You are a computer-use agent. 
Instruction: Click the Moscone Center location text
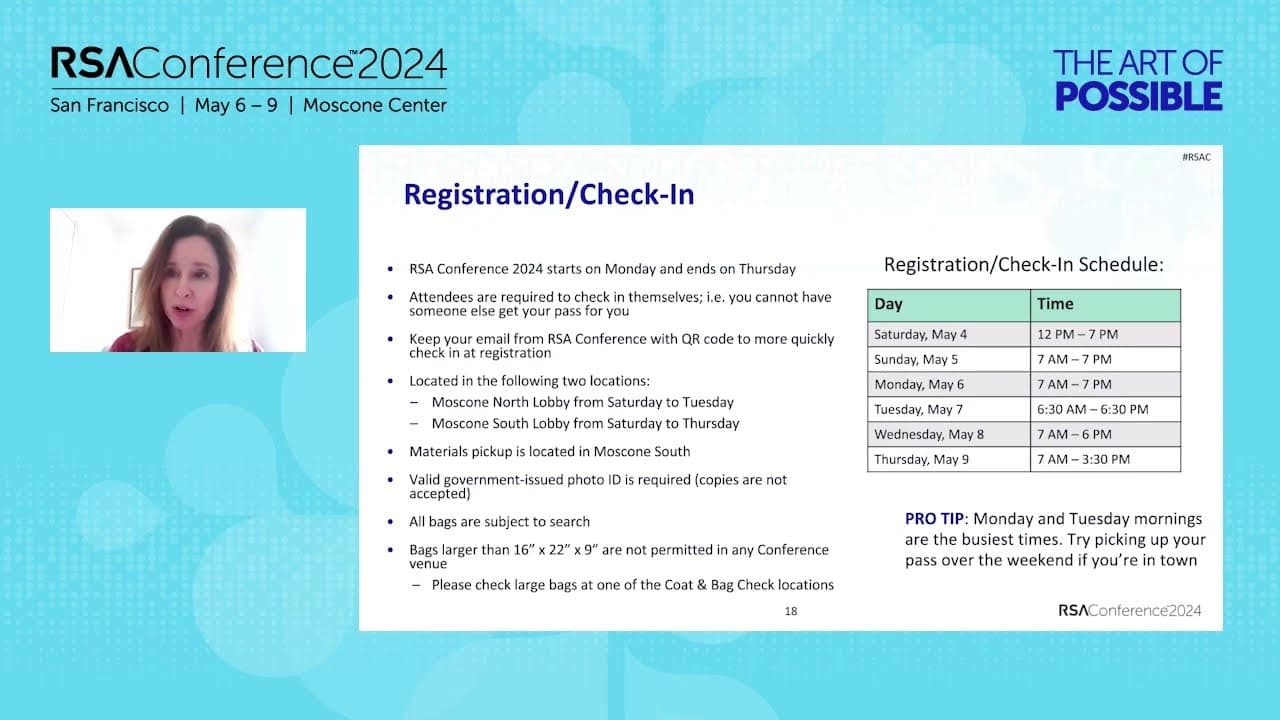tap(375, 105)
